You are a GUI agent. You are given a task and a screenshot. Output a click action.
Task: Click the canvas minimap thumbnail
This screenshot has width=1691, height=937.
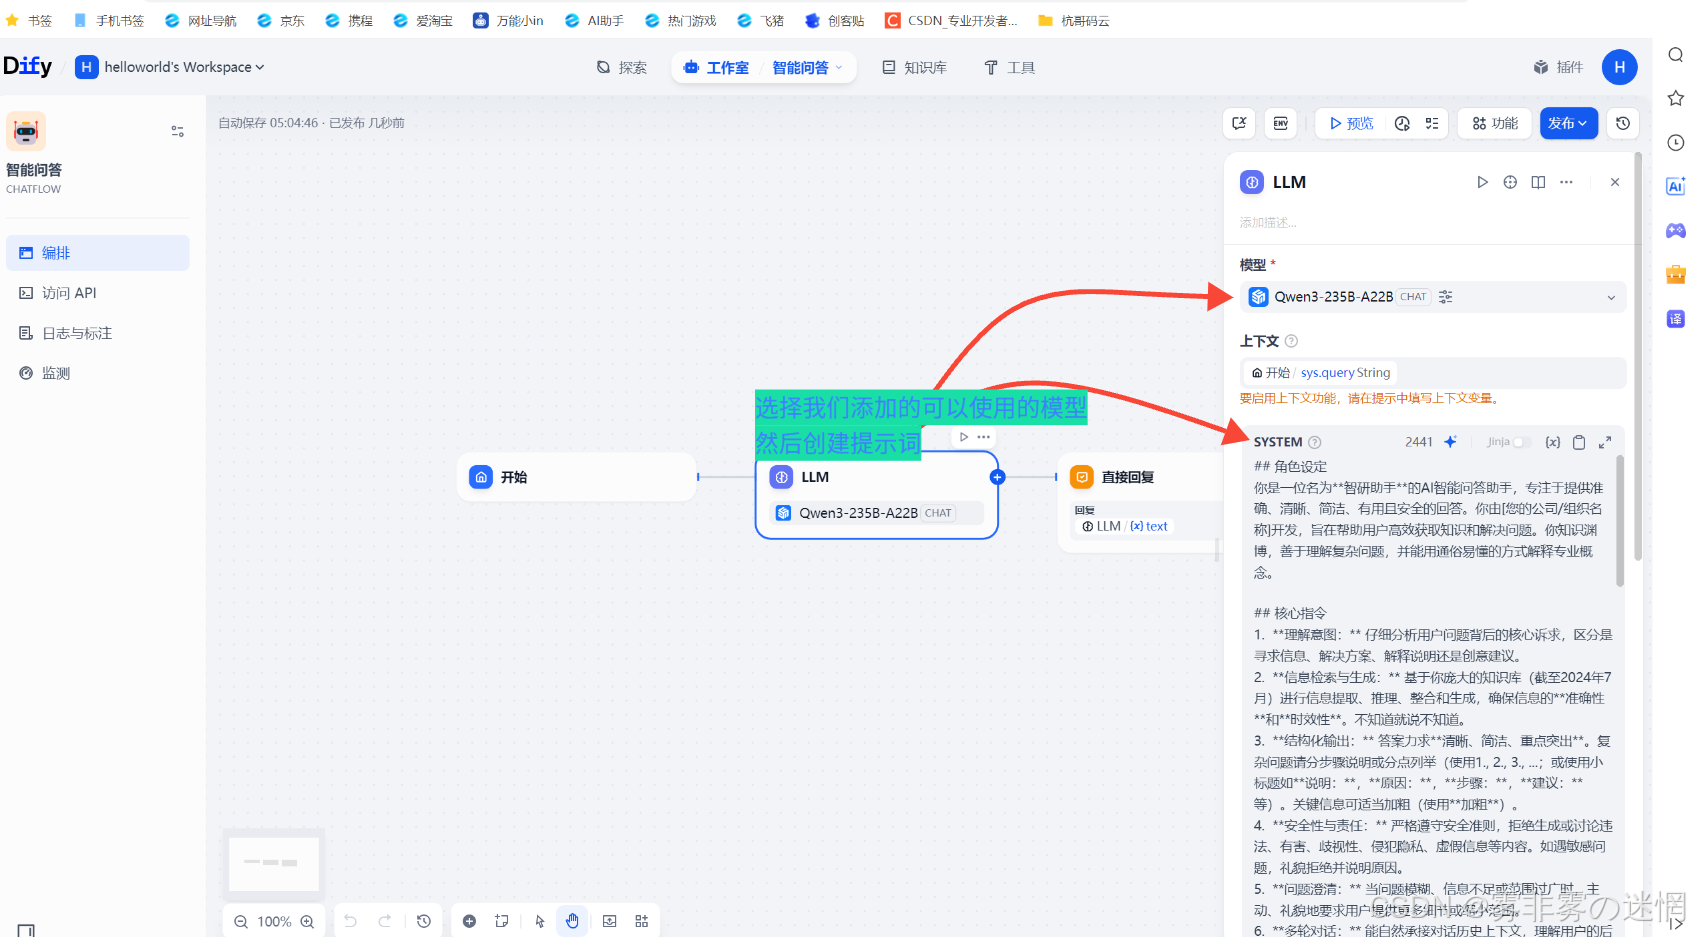[x=274, y=863]
